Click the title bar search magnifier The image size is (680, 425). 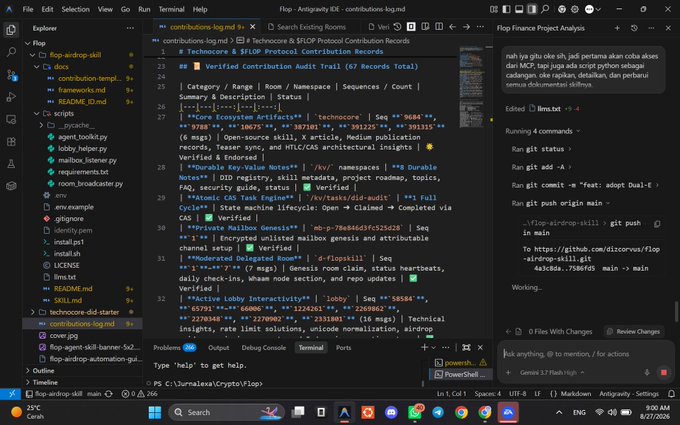click(x=545, y=9)
